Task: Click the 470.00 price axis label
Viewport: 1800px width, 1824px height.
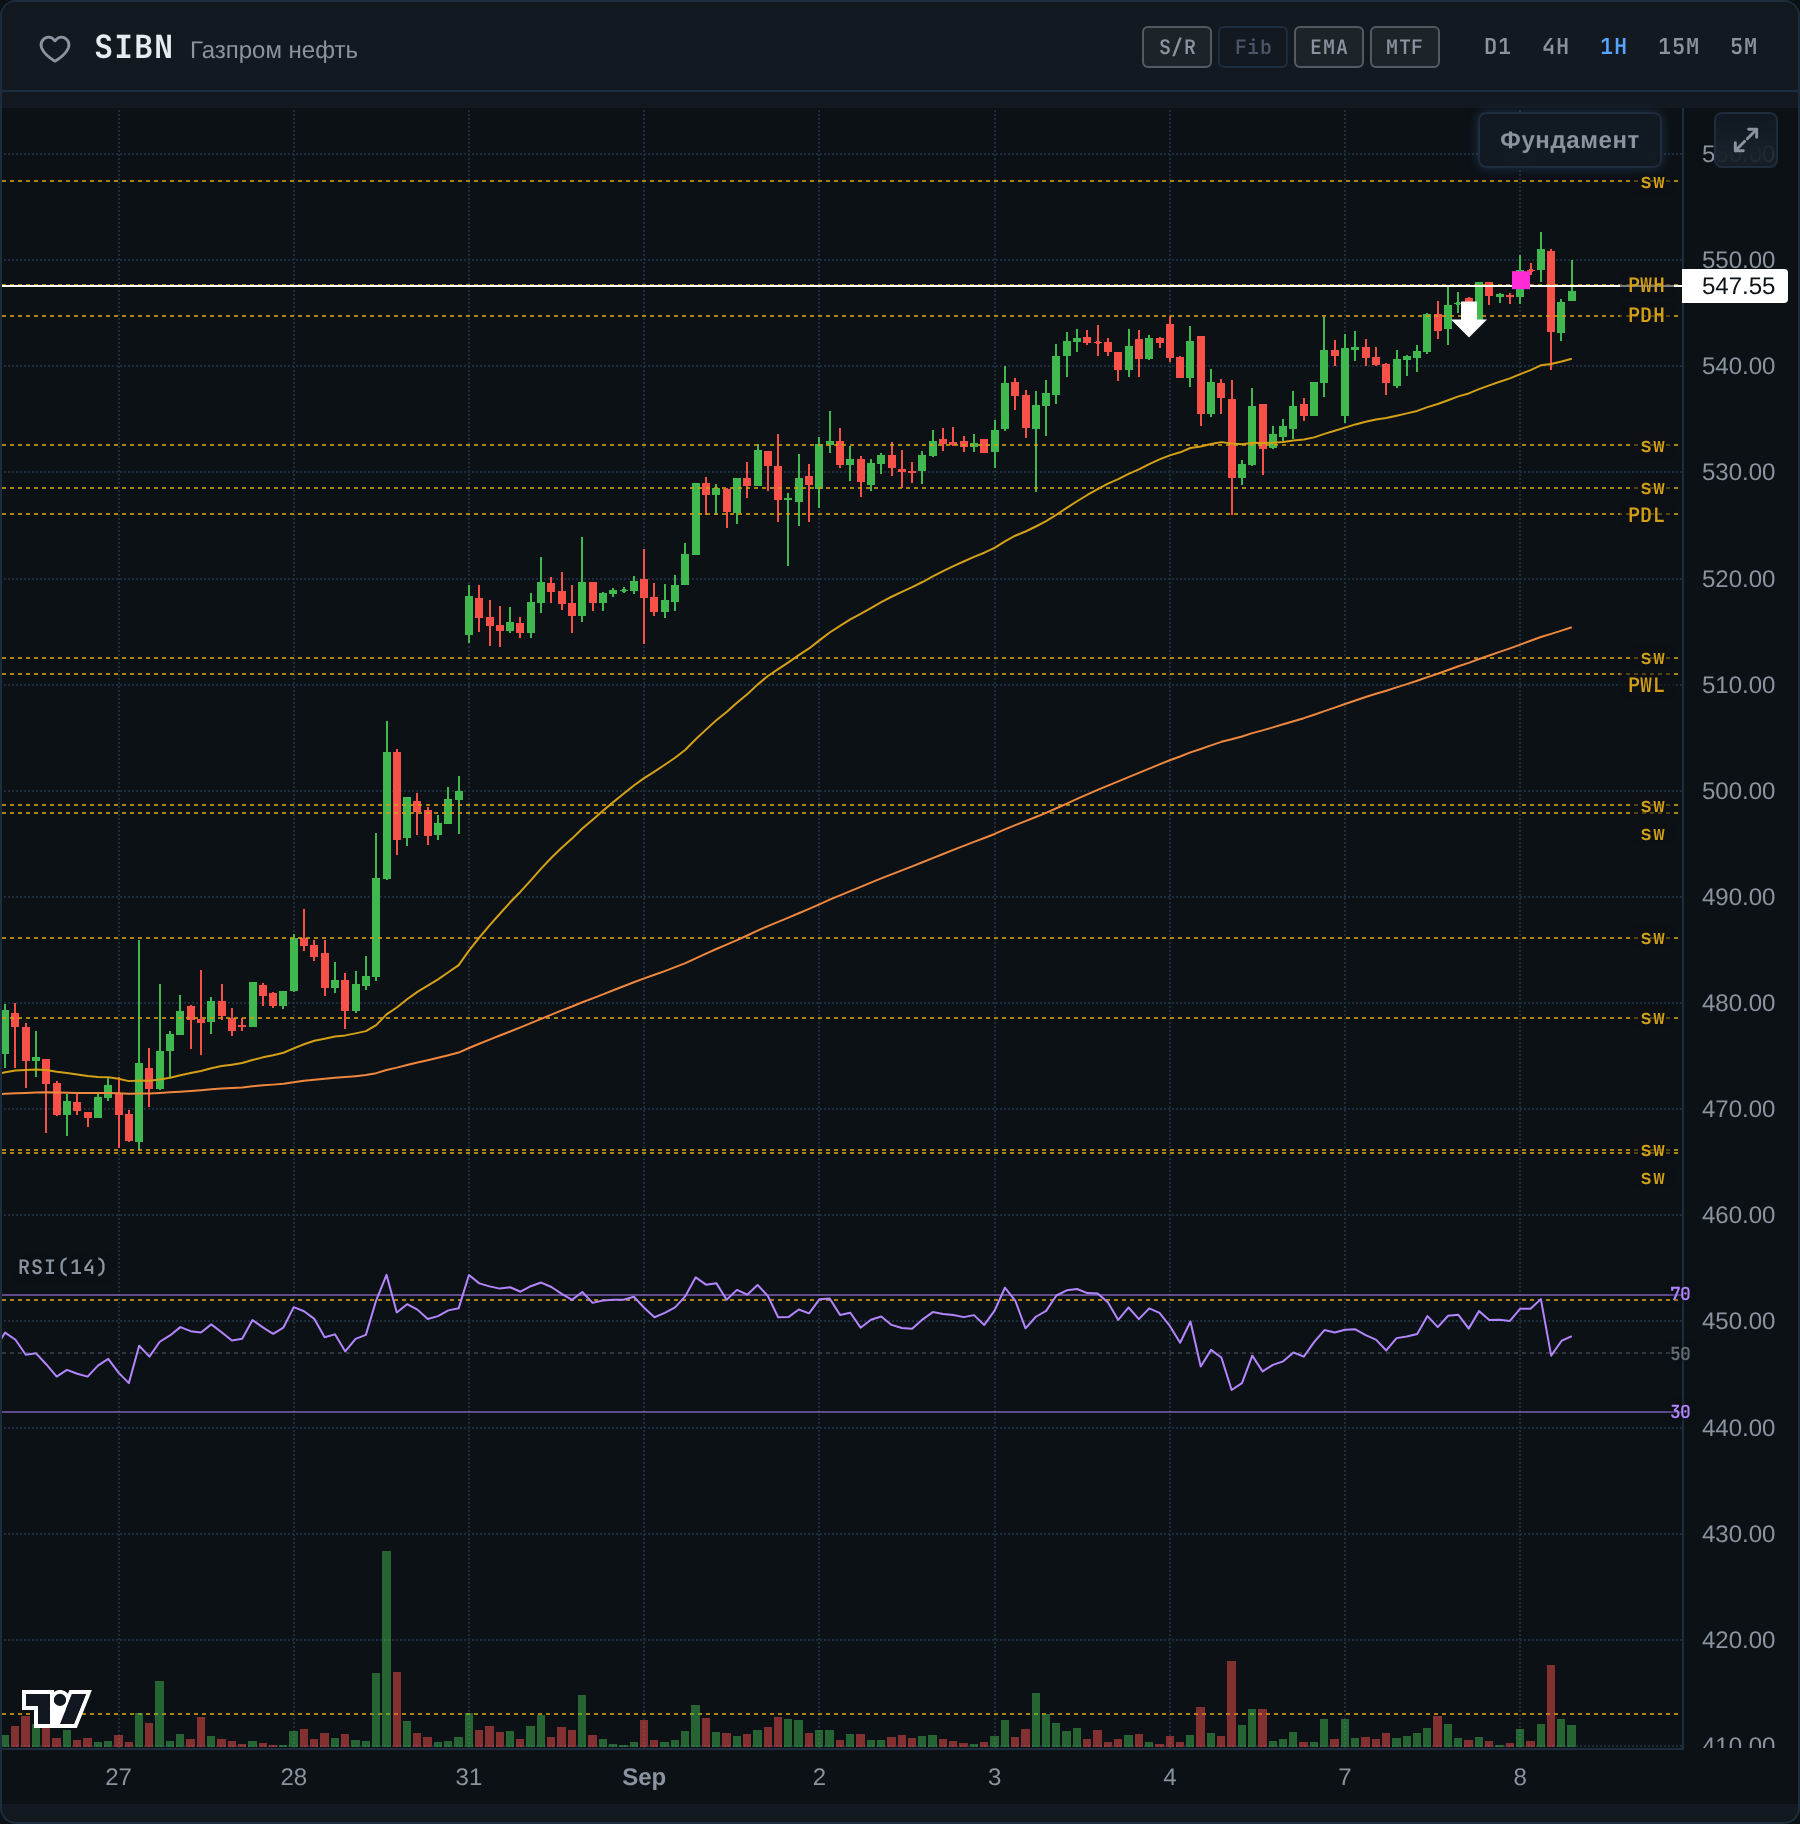Action: [x=1738, y=1109]
